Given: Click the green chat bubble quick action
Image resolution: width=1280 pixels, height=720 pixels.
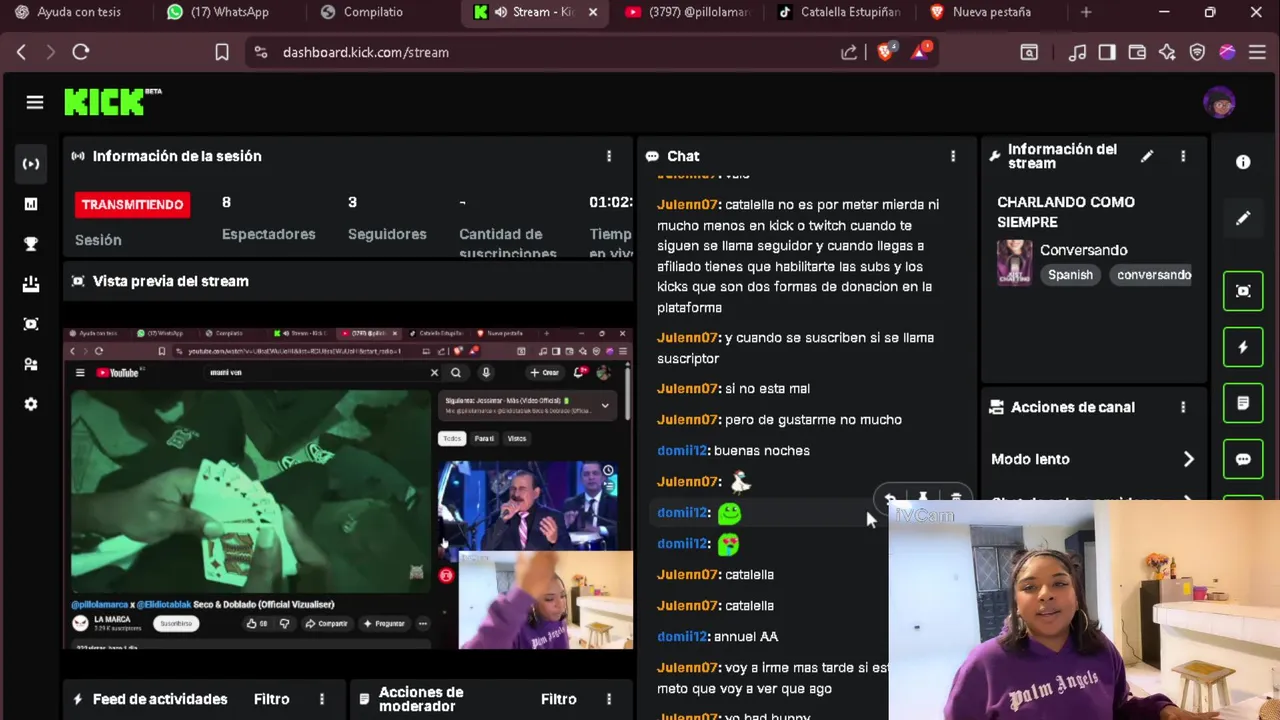Looking at the screenshot, I should [x=1243, y=459].
